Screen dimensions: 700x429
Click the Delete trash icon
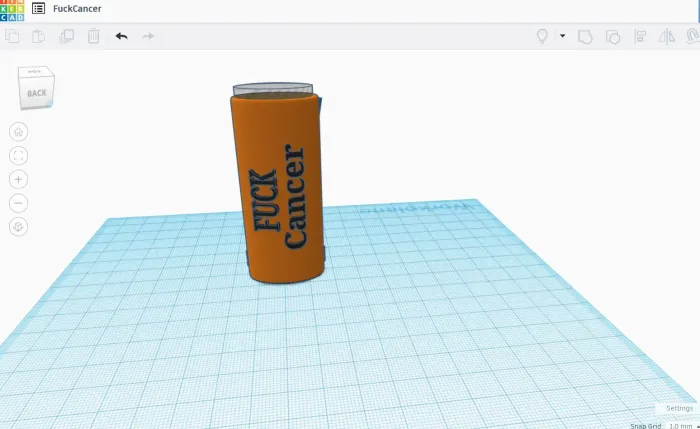[x=94, y=36]
